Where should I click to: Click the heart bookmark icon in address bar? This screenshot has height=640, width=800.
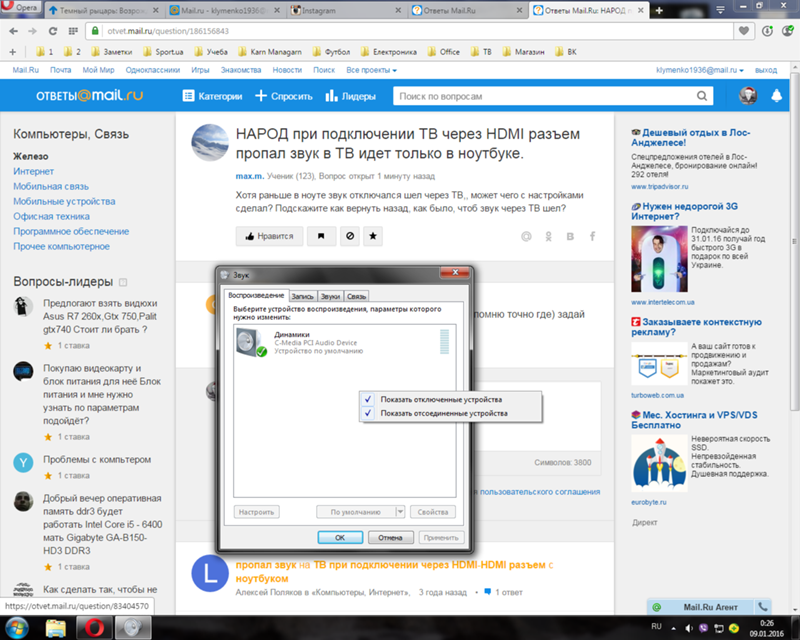744,31
